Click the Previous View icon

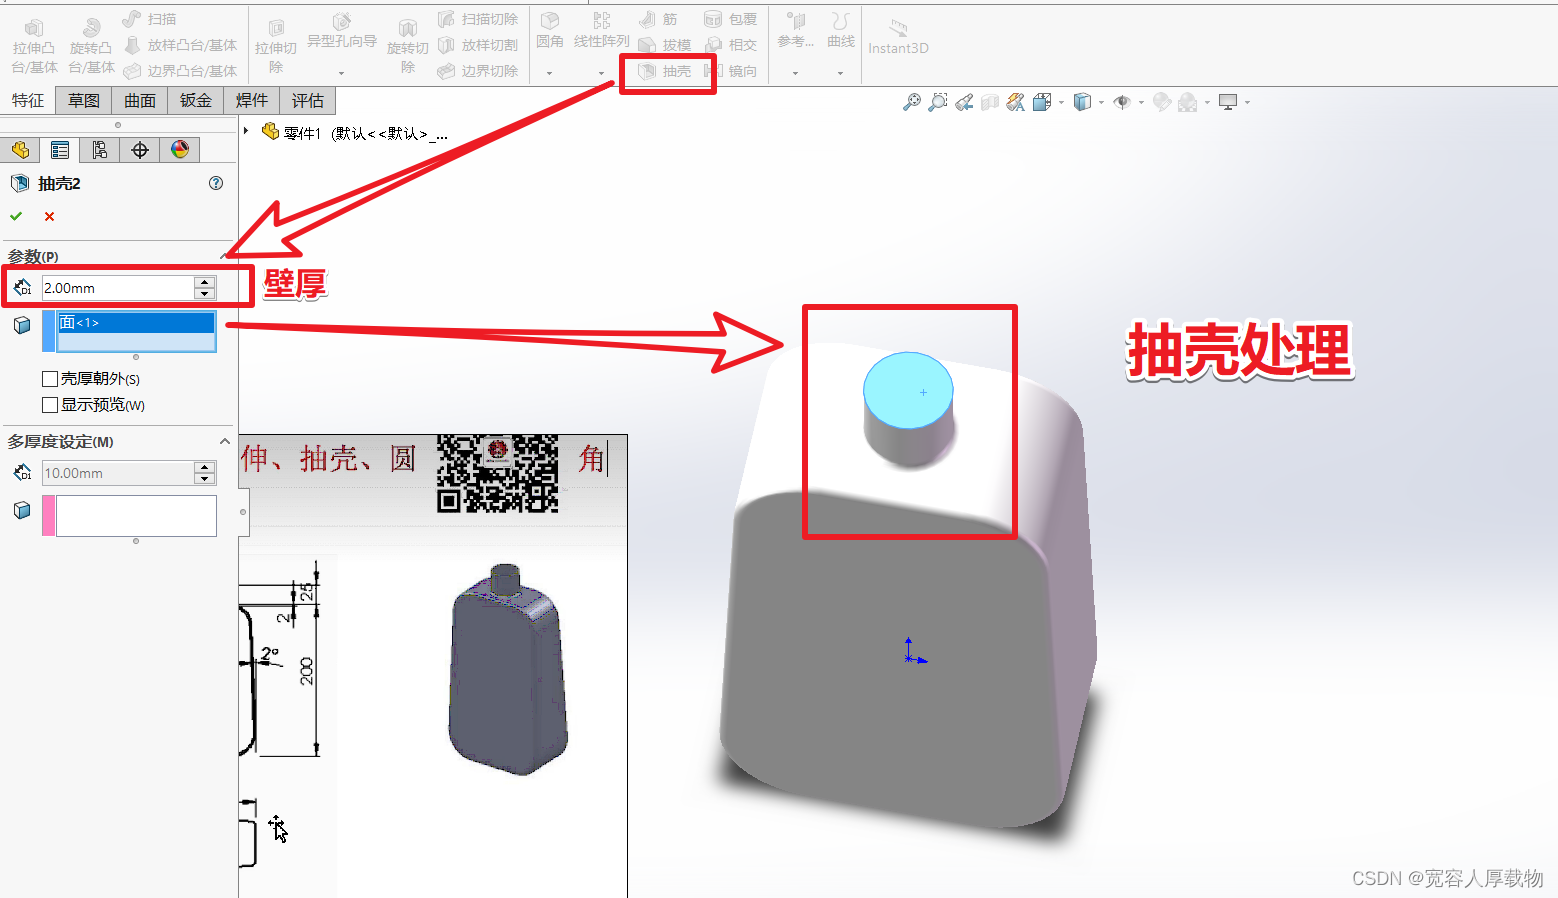coord(964,102)
